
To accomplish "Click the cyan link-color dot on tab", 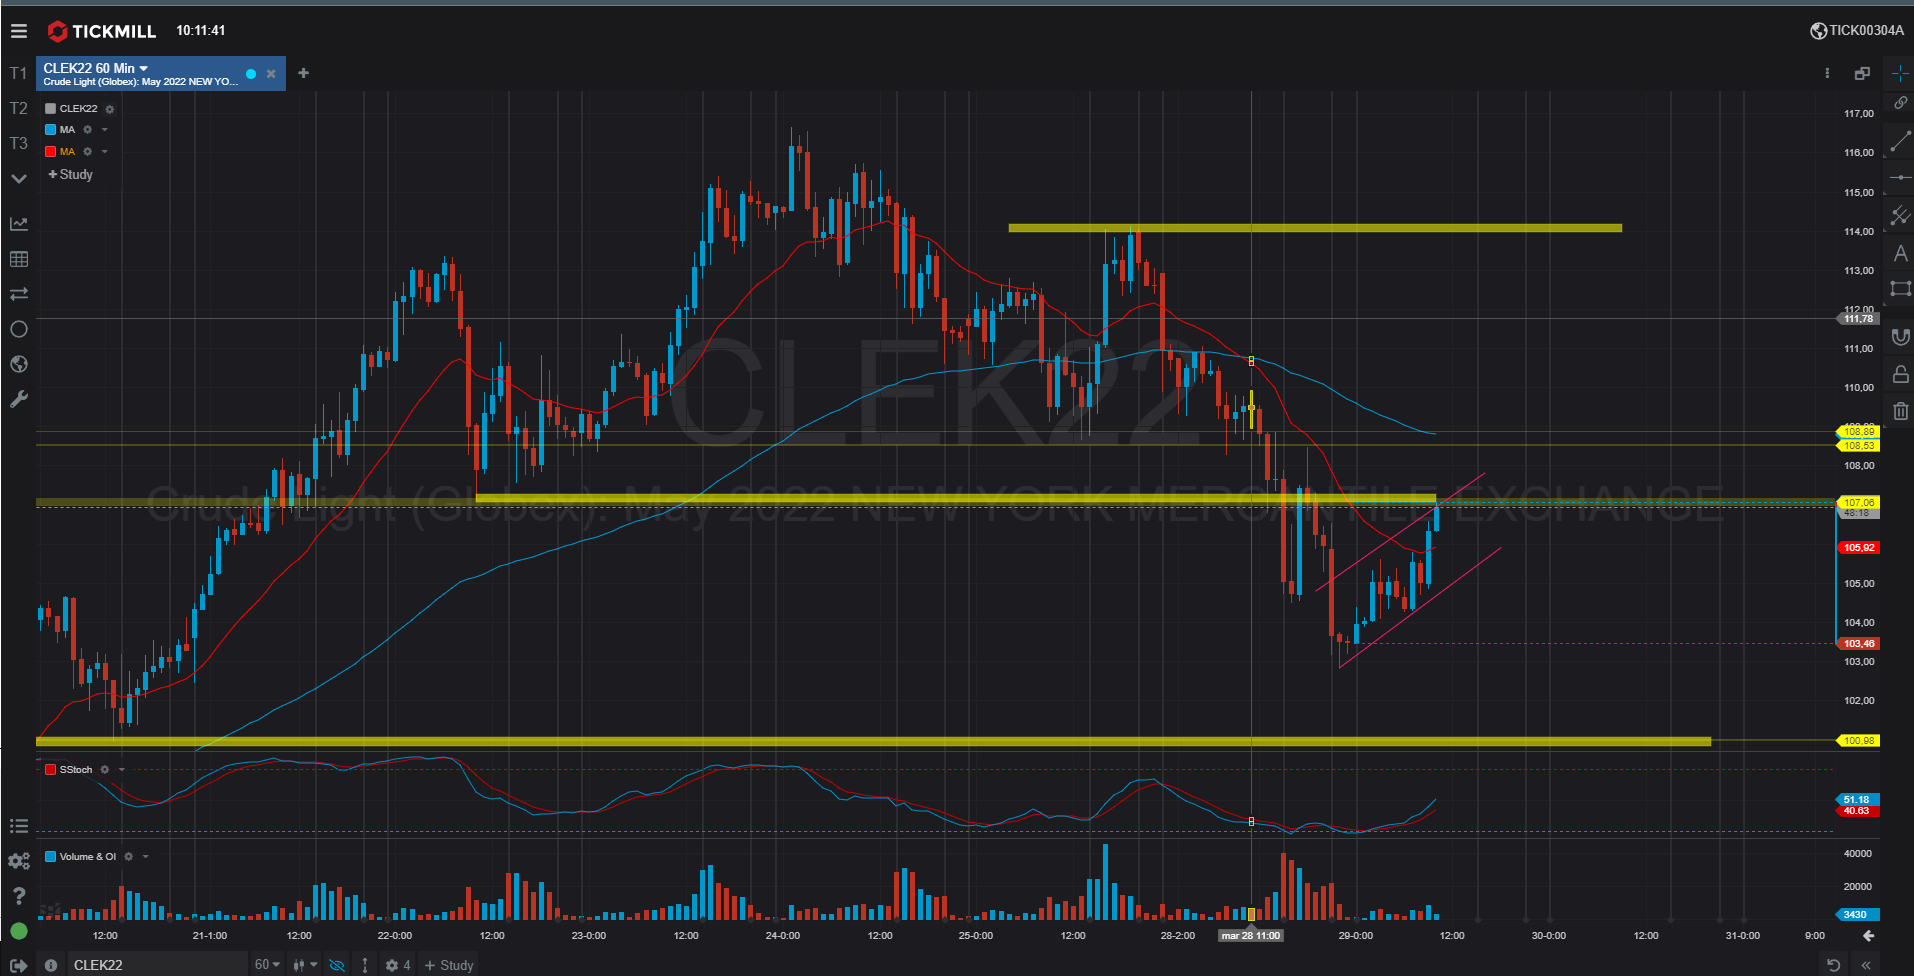I will (251, 74).
